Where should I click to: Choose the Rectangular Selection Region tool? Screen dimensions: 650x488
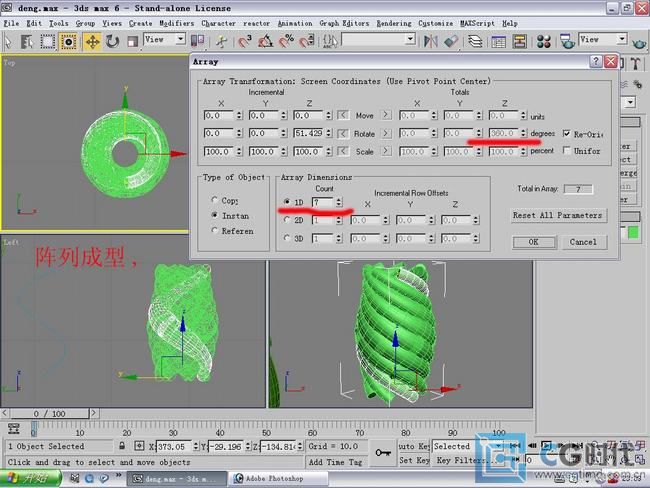coord(47,41)
